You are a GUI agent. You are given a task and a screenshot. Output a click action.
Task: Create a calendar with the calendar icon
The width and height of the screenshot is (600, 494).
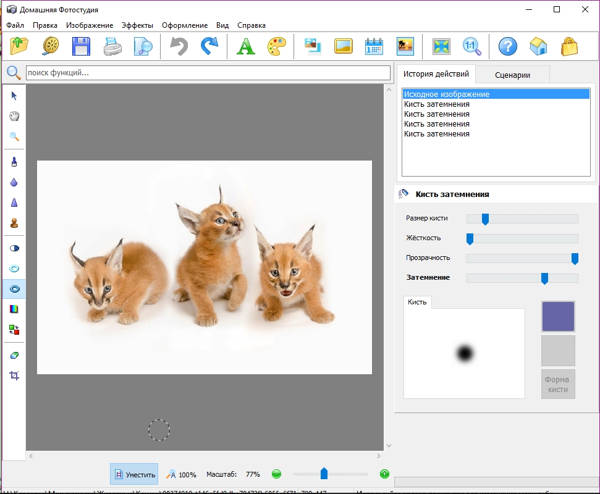374,46
